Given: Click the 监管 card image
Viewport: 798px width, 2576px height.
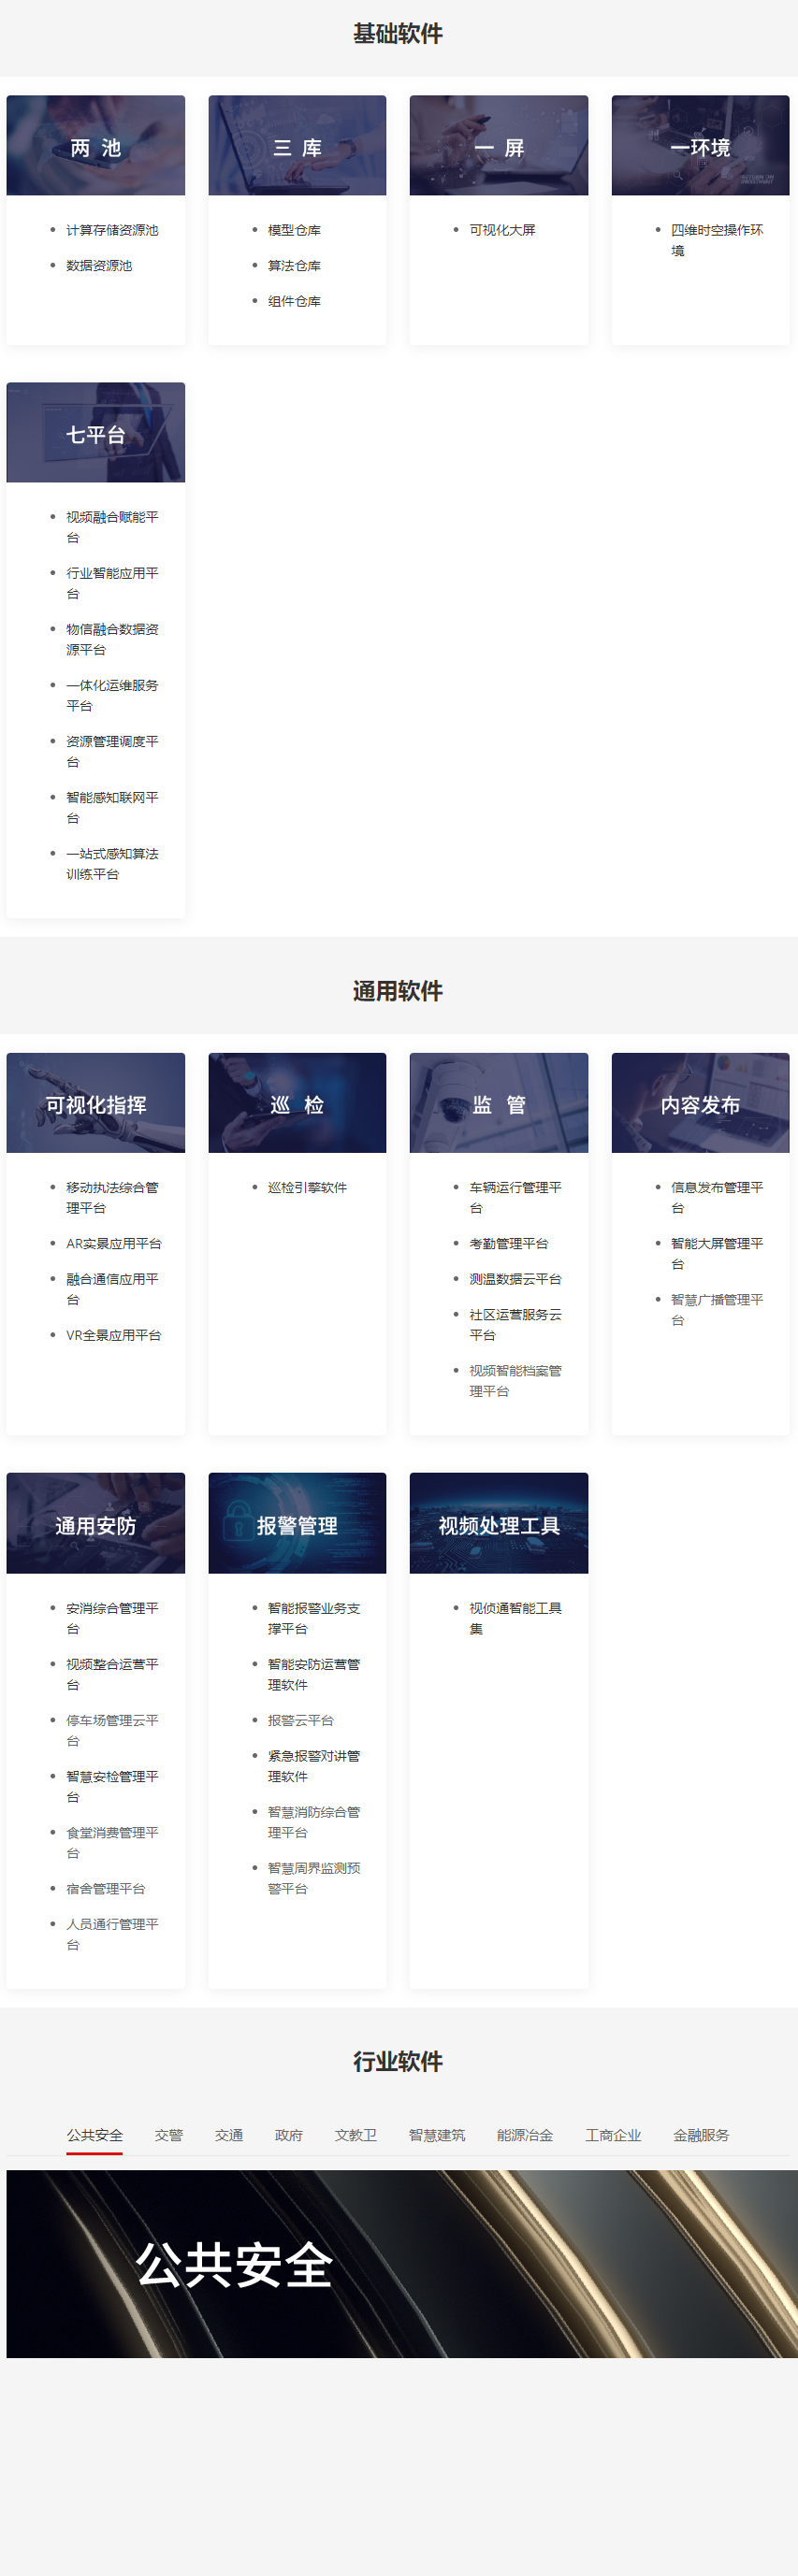Looking at the screenshot, I should 499,1103.
